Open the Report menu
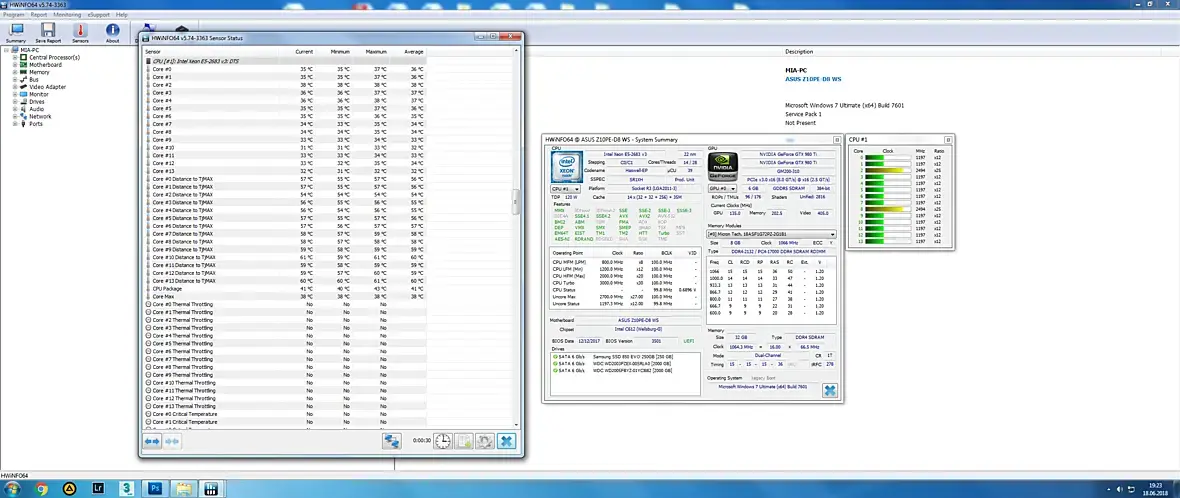 click(x=38, y=14)
